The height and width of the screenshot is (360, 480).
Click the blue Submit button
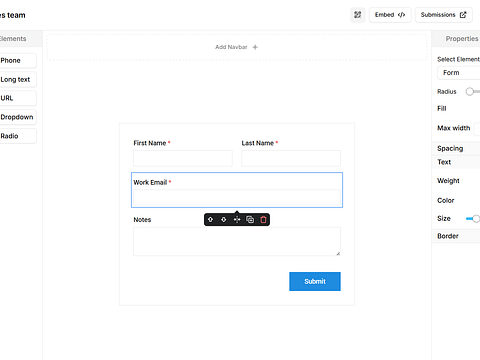[315, 281]
